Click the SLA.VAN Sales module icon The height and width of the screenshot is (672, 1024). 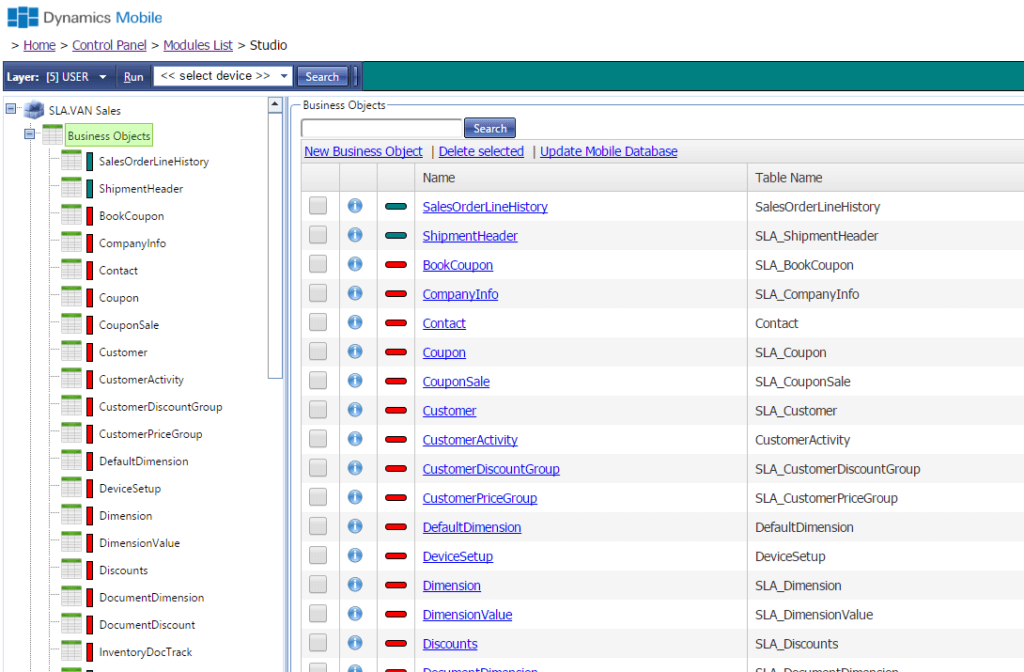(34, 110)
